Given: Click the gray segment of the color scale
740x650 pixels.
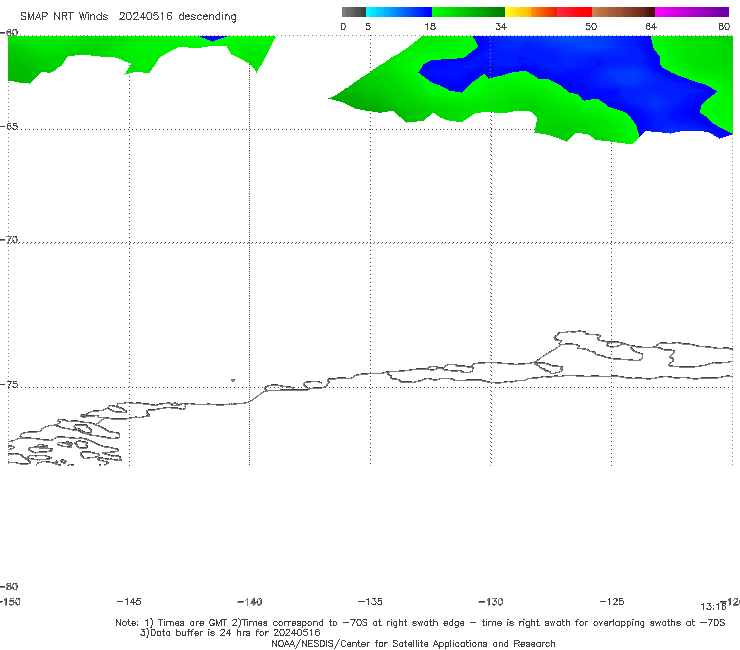Looking at the screenshot, I should pyautogui.click(x=354, y=12).
